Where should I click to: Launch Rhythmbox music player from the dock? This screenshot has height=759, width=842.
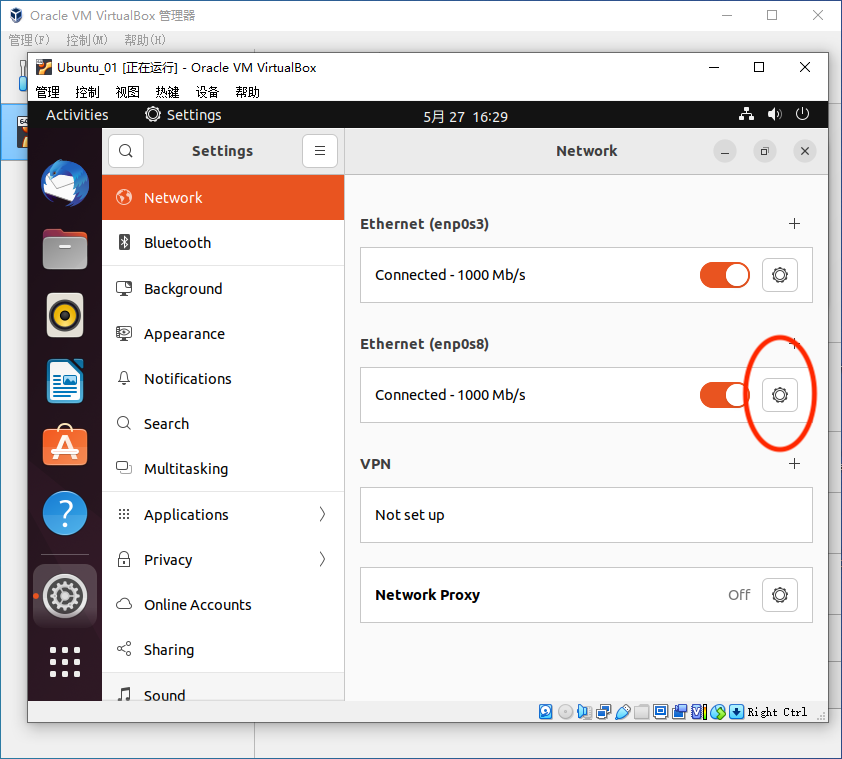[x=65, y=315]
